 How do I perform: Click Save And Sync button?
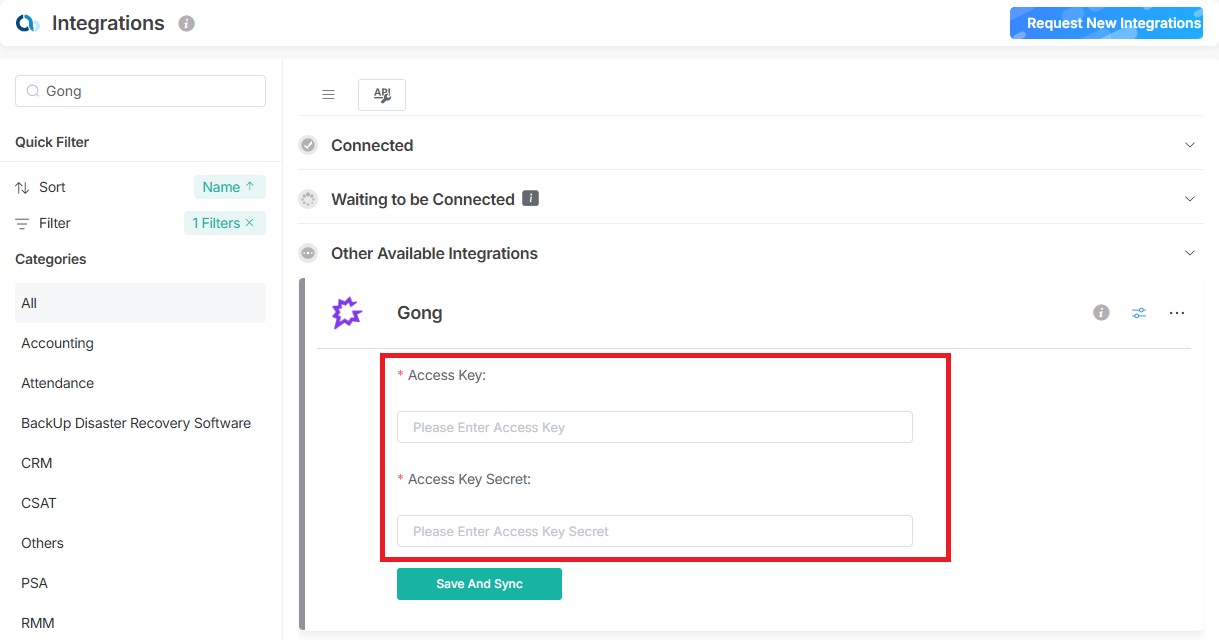479,584
